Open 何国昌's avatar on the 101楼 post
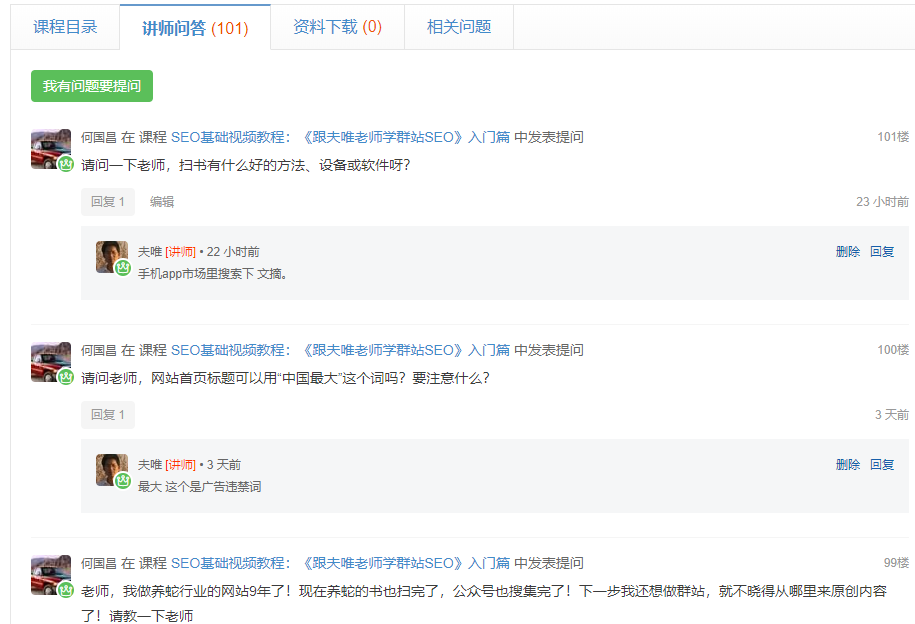 51,149
